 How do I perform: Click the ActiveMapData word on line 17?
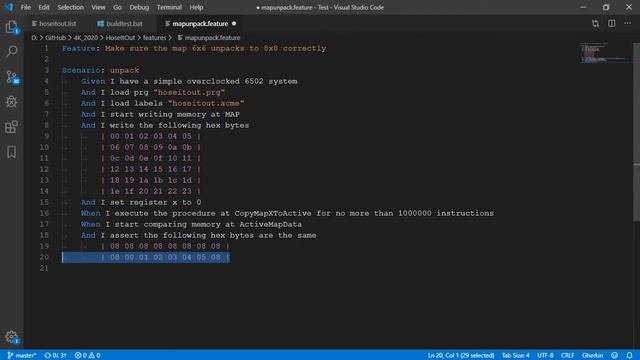[271, 224]
